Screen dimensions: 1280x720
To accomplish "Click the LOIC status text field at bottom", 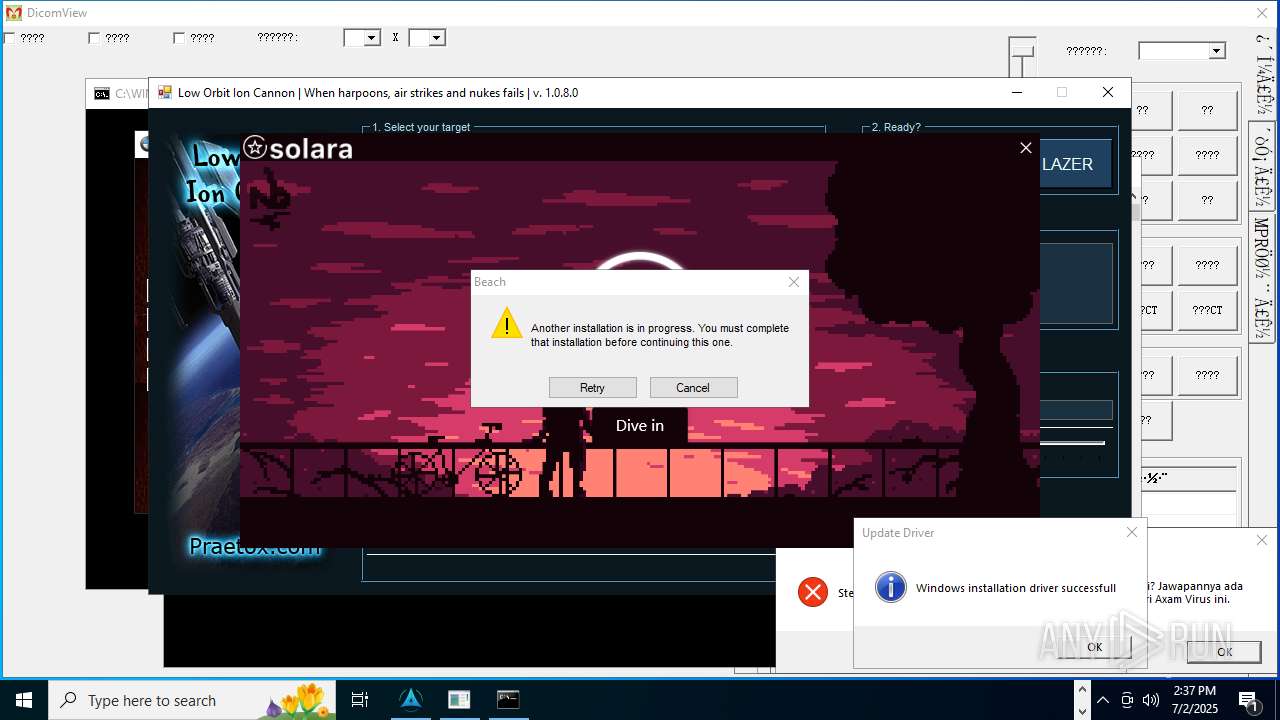I will [570, 567].
